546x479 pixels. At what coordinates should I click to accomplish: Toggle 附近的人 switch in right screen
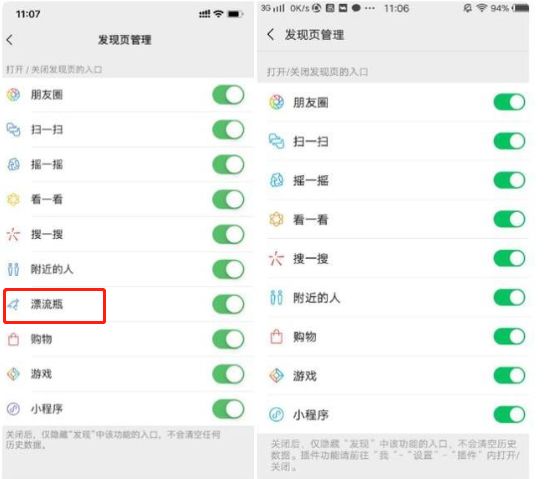(509, 298)
